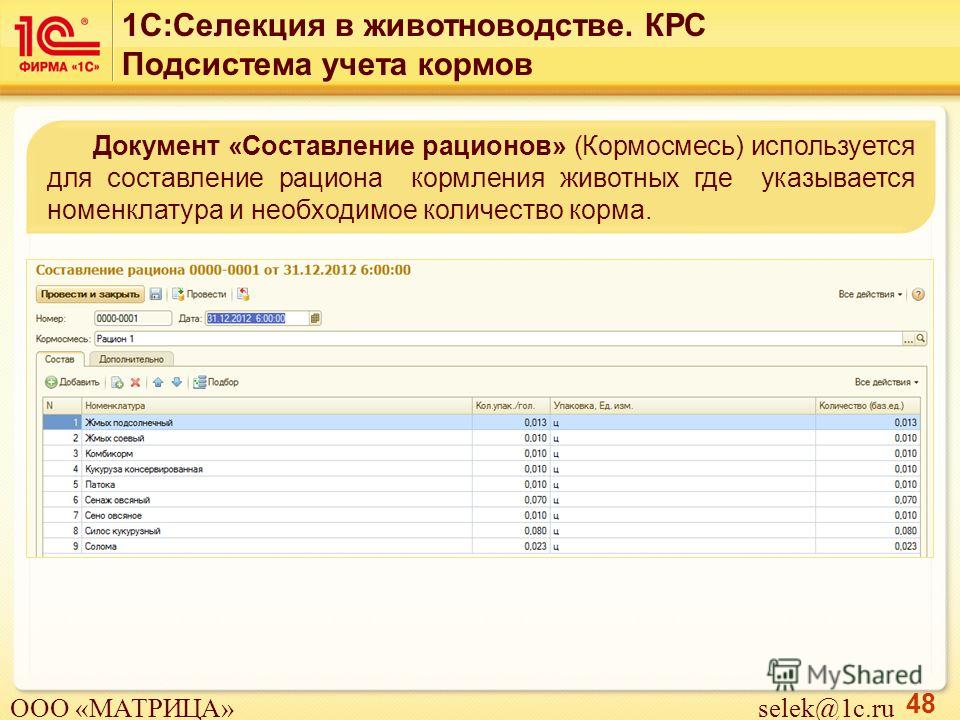960x720 pixels.
Task: Click the 1С firm logo
Action: pos(57,44)
